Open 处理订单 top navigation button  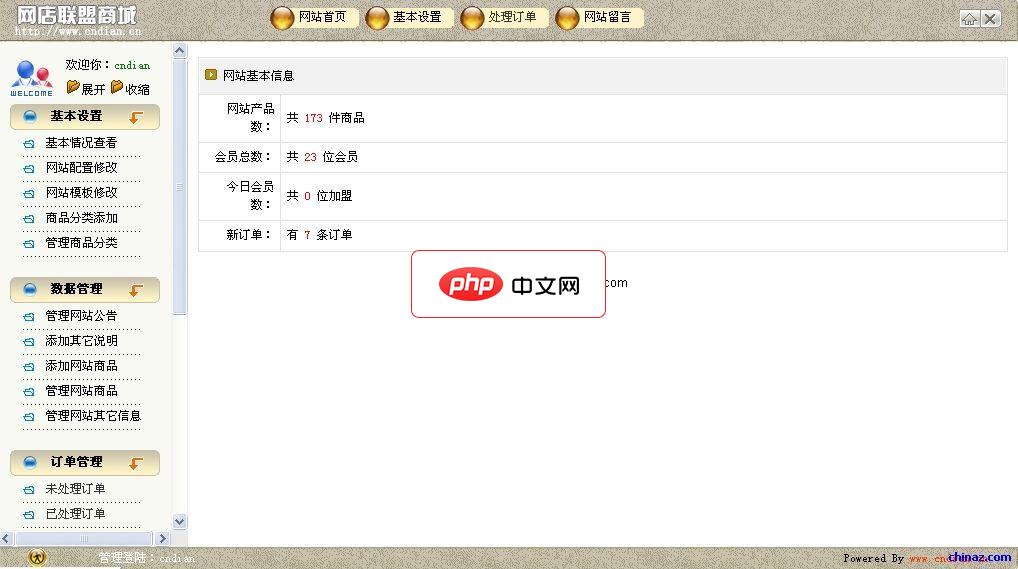pos(504,18)
